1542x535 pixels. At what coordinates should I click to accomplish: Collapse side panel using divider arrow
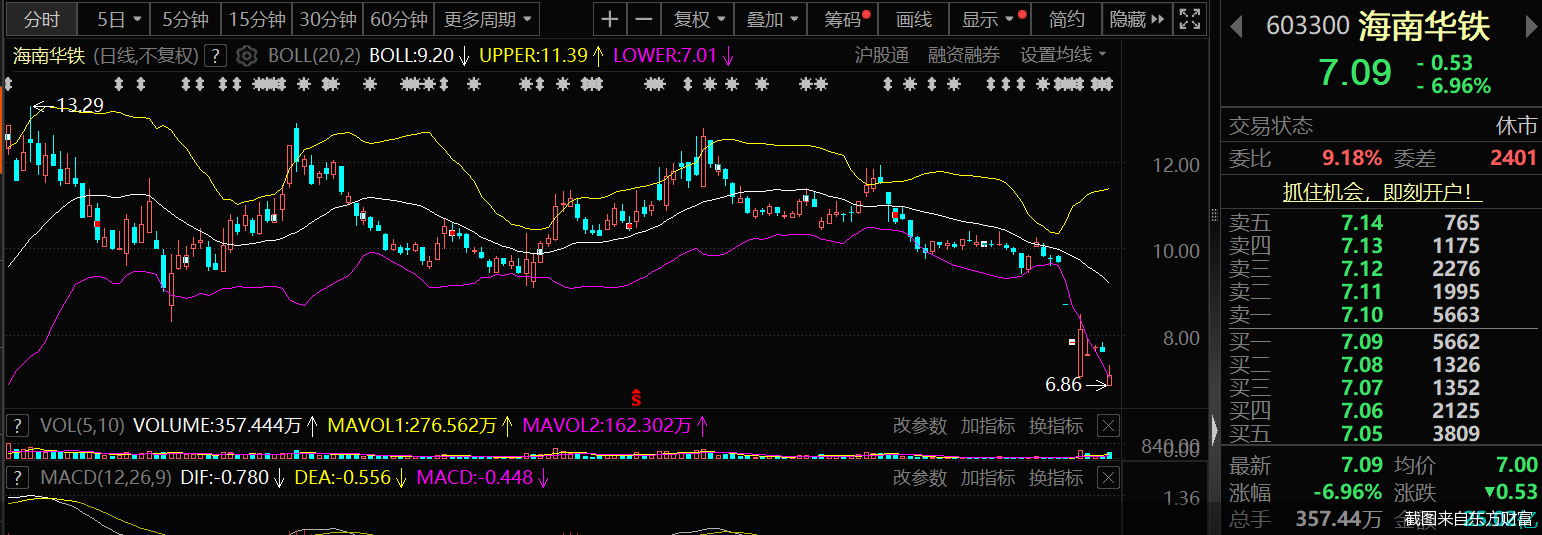click(1215, 430)
